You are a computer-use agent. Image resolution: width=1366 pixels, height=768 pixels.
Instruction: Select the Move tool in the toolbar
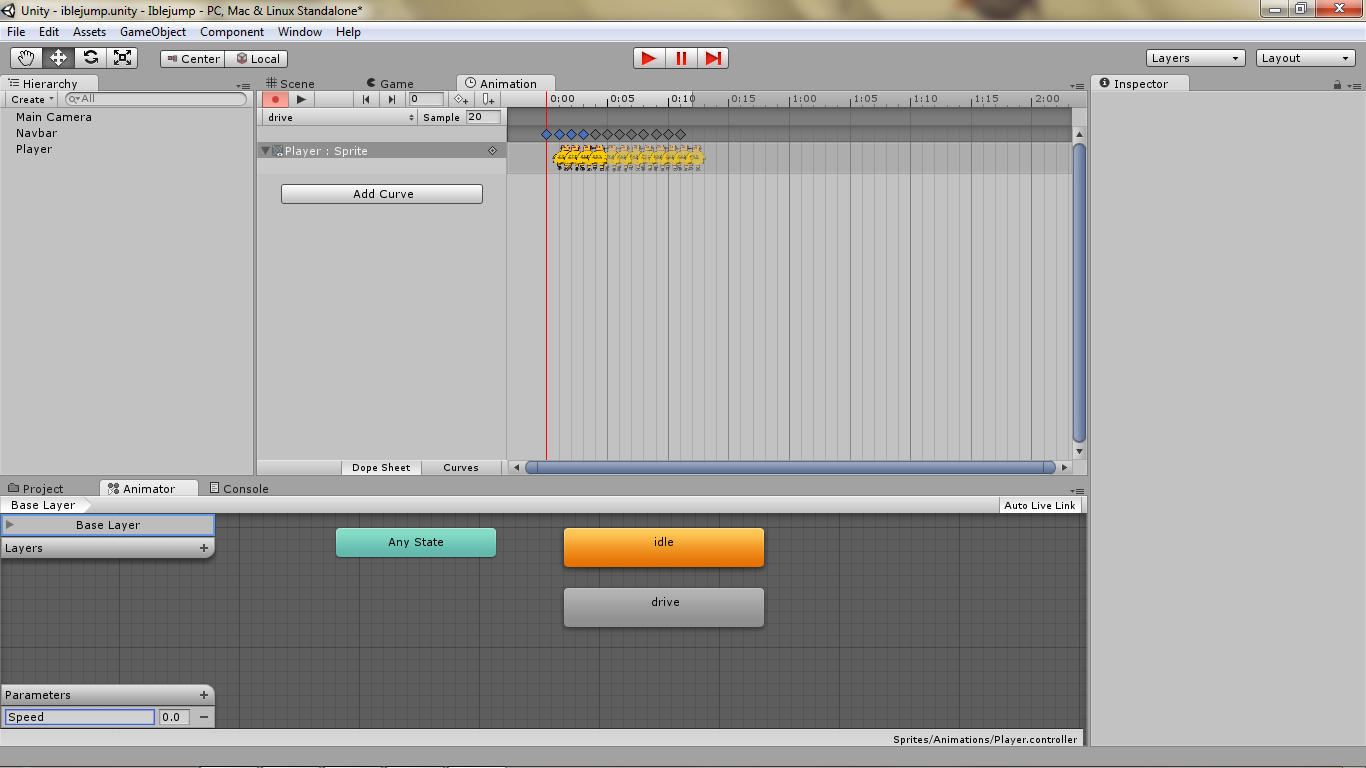58,58
